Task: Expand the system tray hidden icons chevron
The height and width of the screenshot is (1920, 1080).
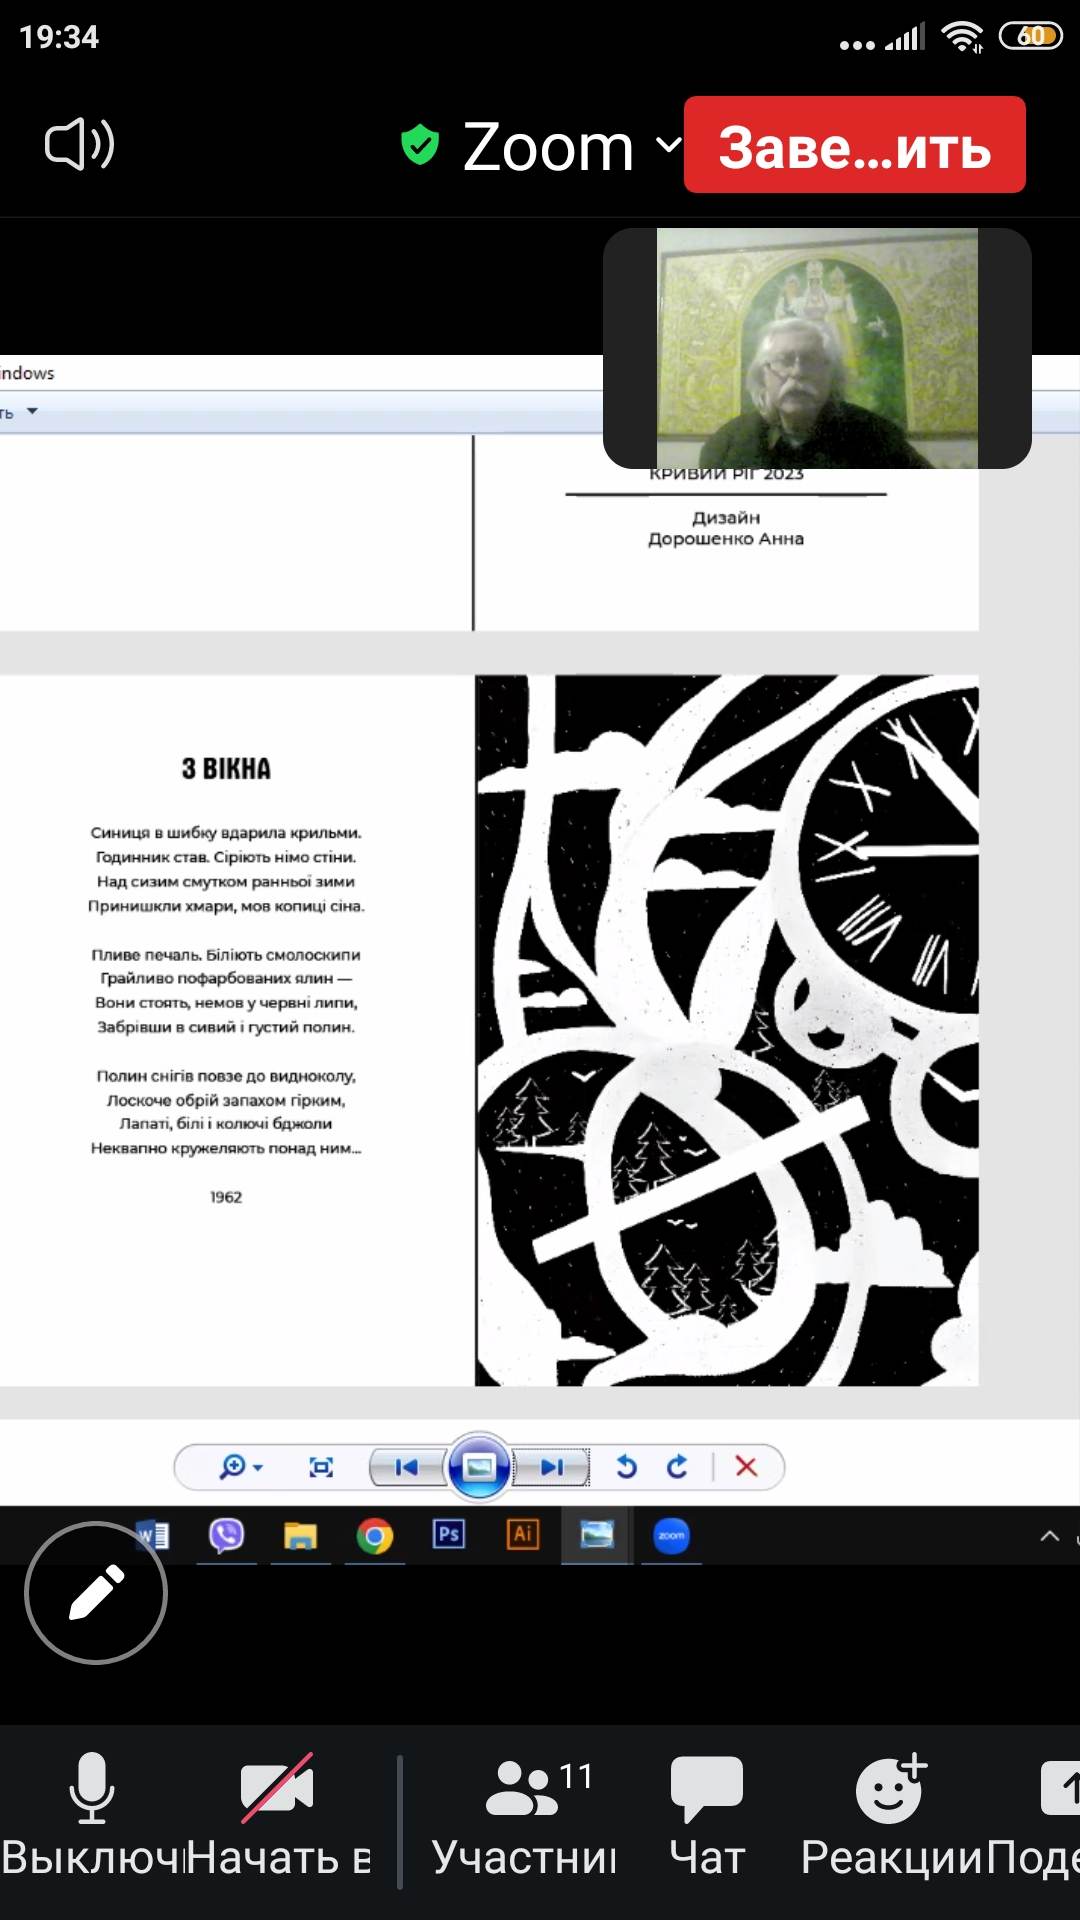Action: click(1049, 1536)
